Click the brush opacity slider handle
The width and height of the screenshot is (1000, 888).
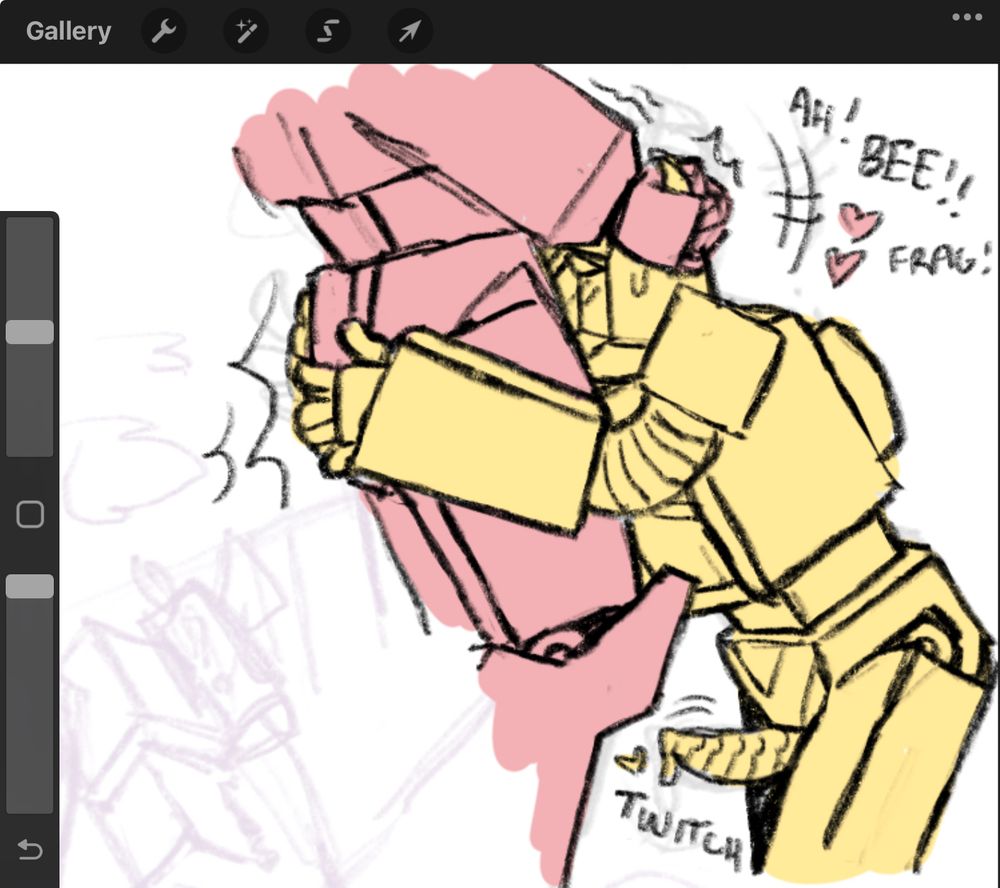(x=29, y=586)
